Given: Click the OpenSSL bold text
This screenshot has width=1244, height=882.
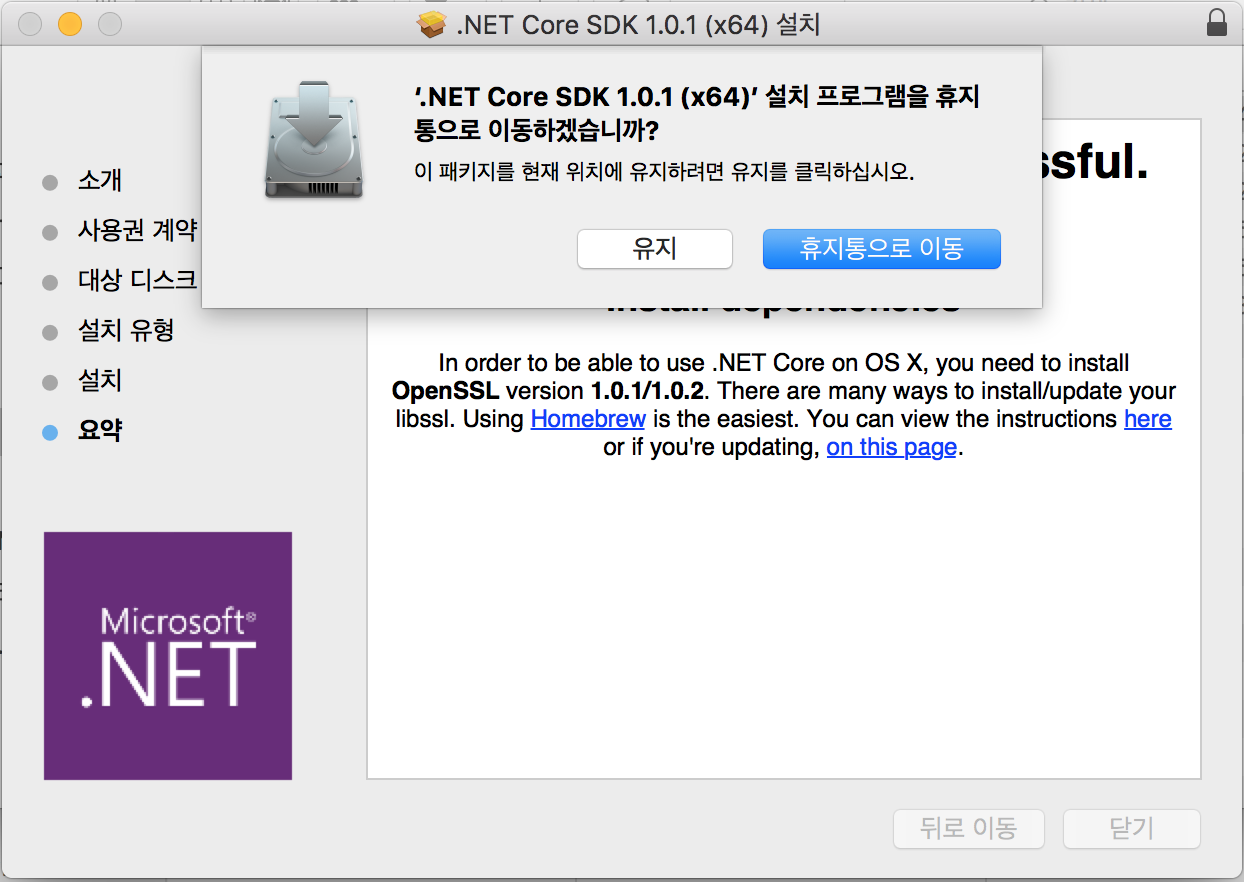Looking at the screenshot, I should 445,390.
